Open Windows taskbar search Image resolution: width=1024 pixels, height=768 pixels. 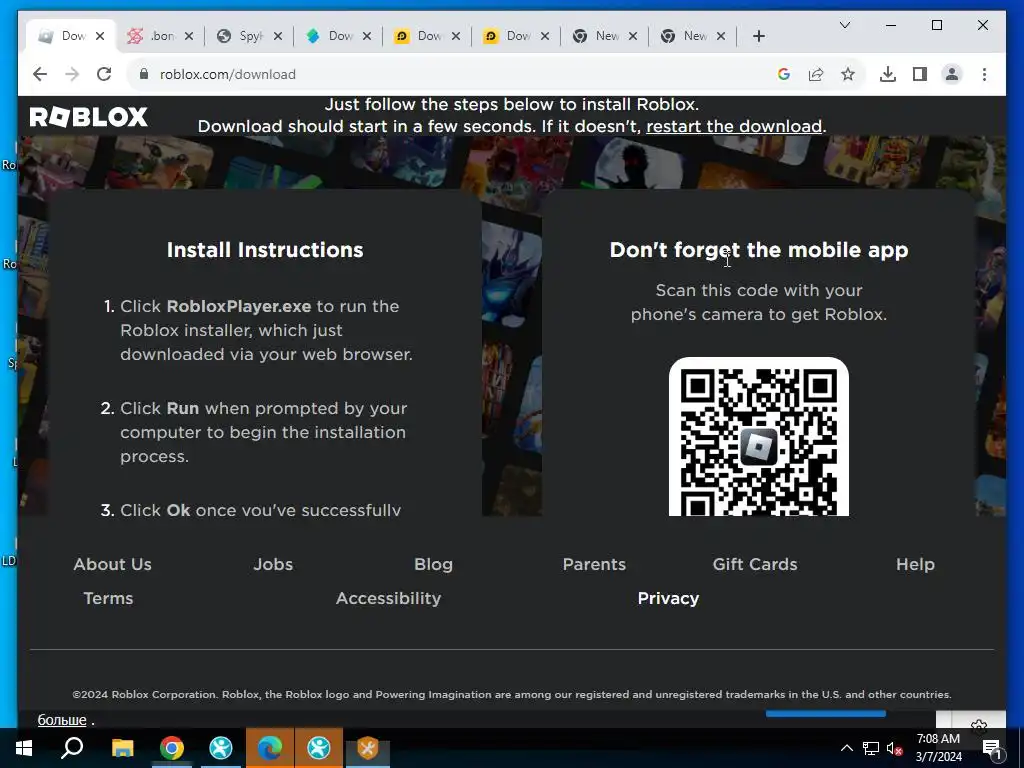[72, 748]
